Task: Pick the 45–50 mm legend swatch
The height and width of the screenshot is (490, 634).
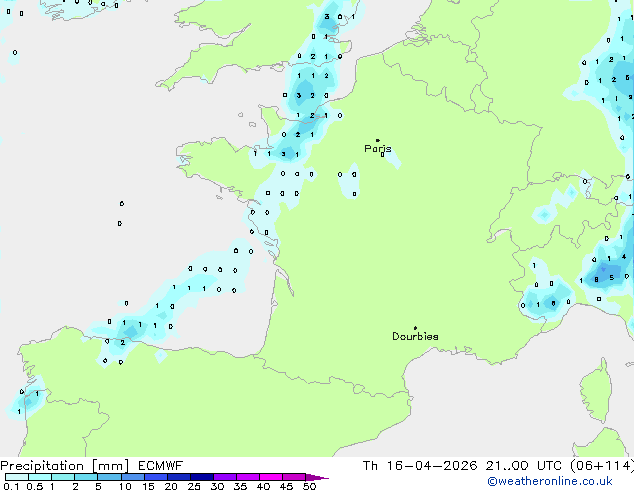Action: coord(294,477)
